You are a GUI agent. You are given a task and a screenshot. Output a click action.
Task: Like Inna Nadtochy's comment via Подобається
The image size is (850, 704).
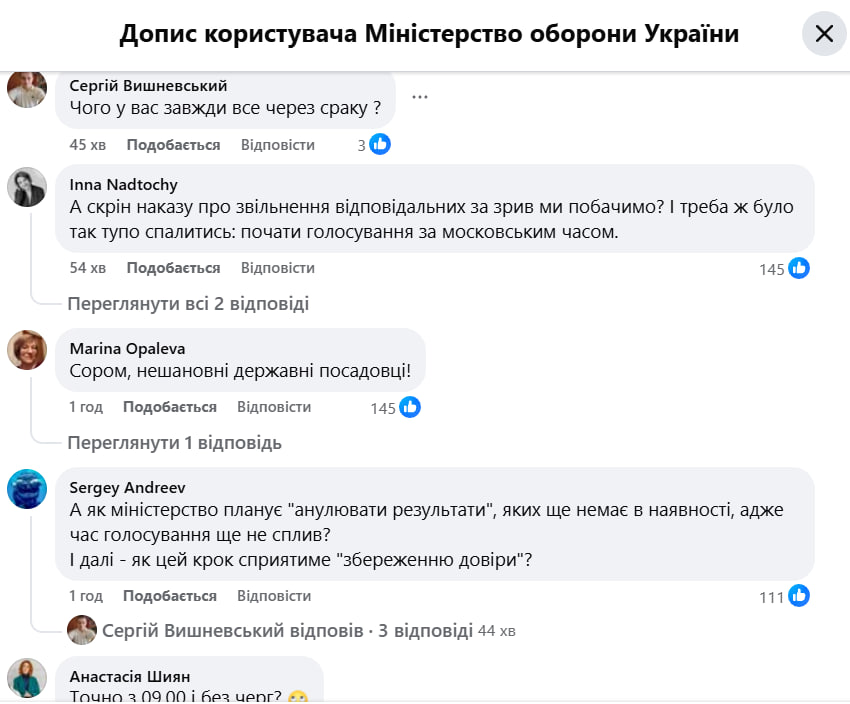(x=173, y=268)
